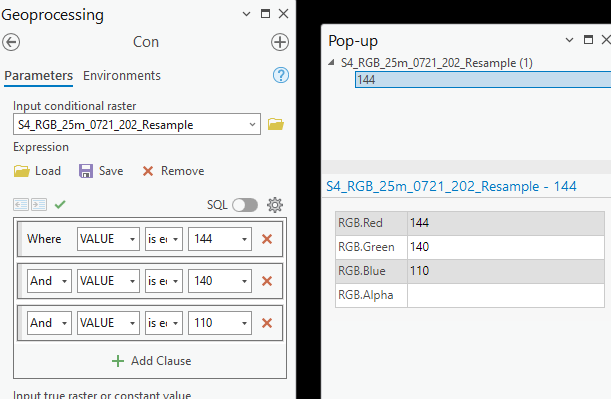The image size is (611, 399).
Task: Click the RGB.Red value cell 144
Action: [506, 223]
